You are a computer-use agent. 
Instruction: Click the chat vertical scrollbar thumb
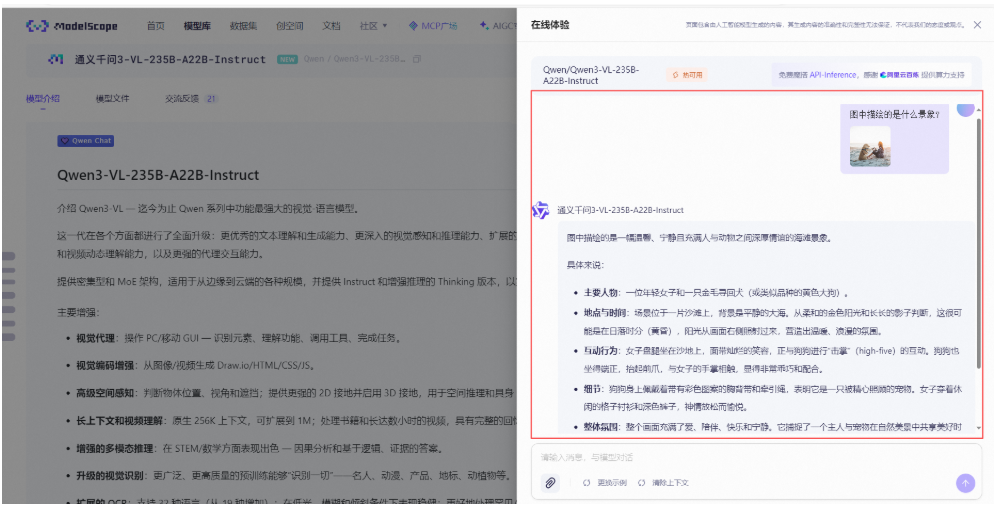[x=979, y=241]
